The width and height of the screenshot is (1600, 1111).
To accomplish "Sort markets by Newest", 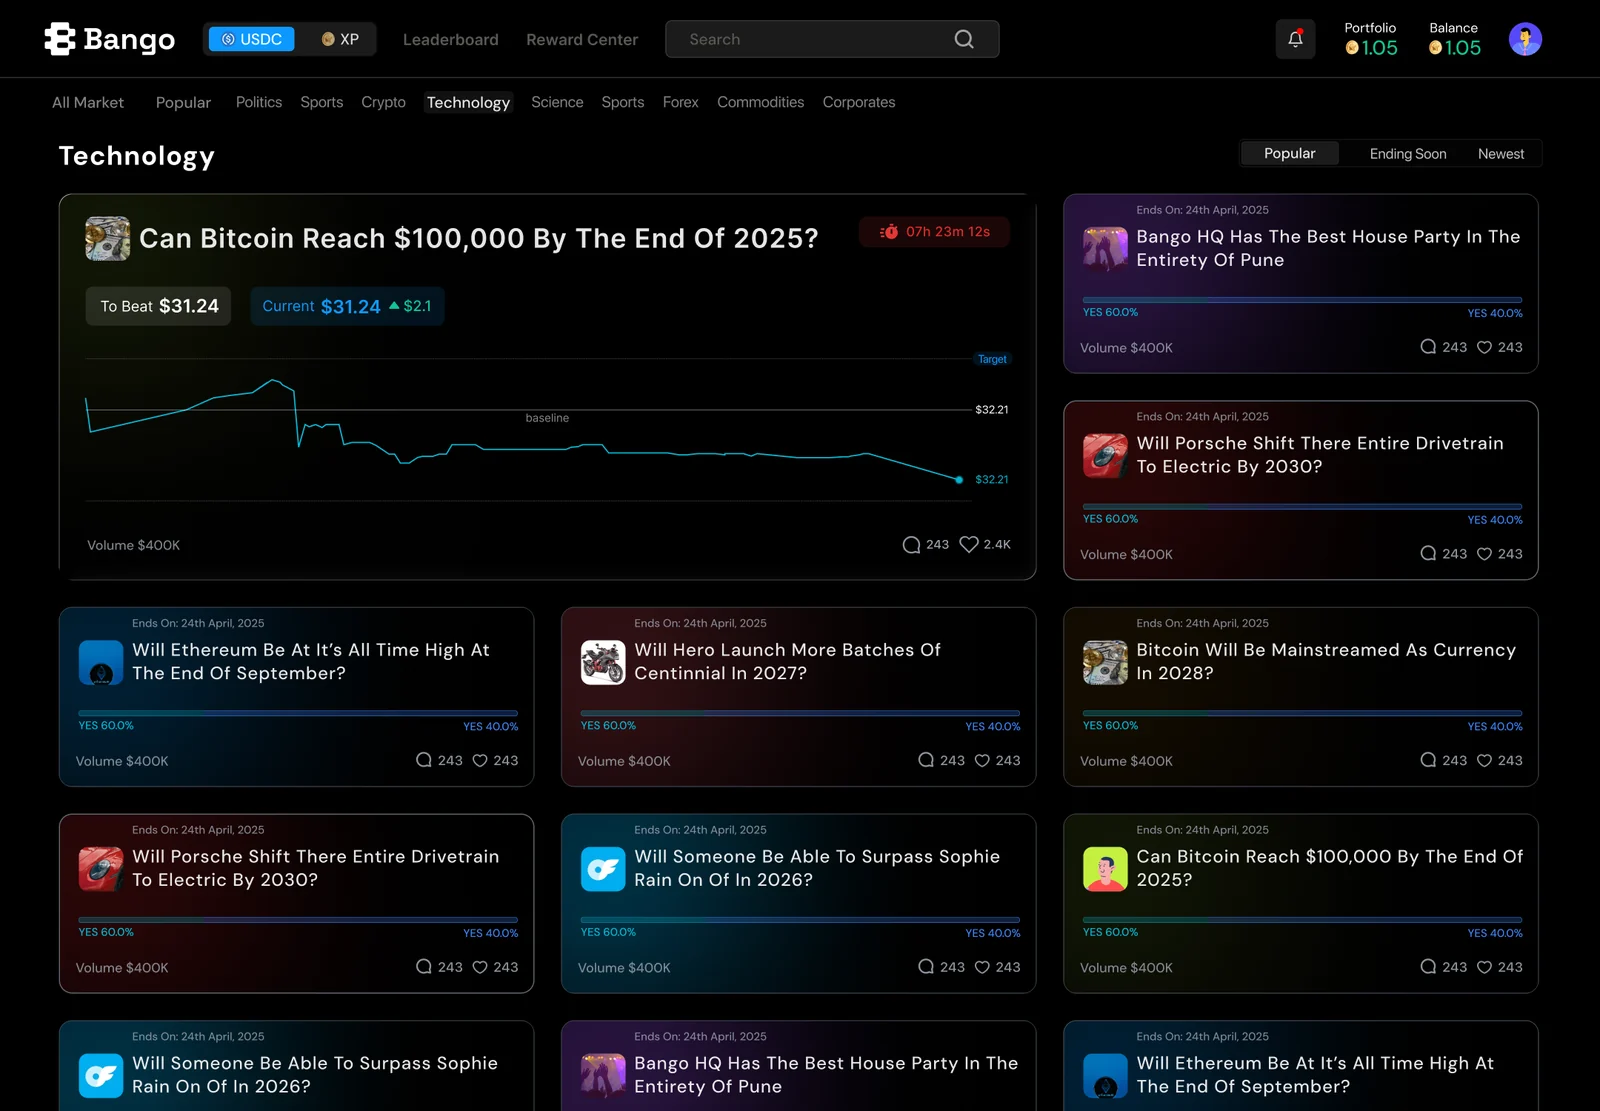I will coord(1501,153).
